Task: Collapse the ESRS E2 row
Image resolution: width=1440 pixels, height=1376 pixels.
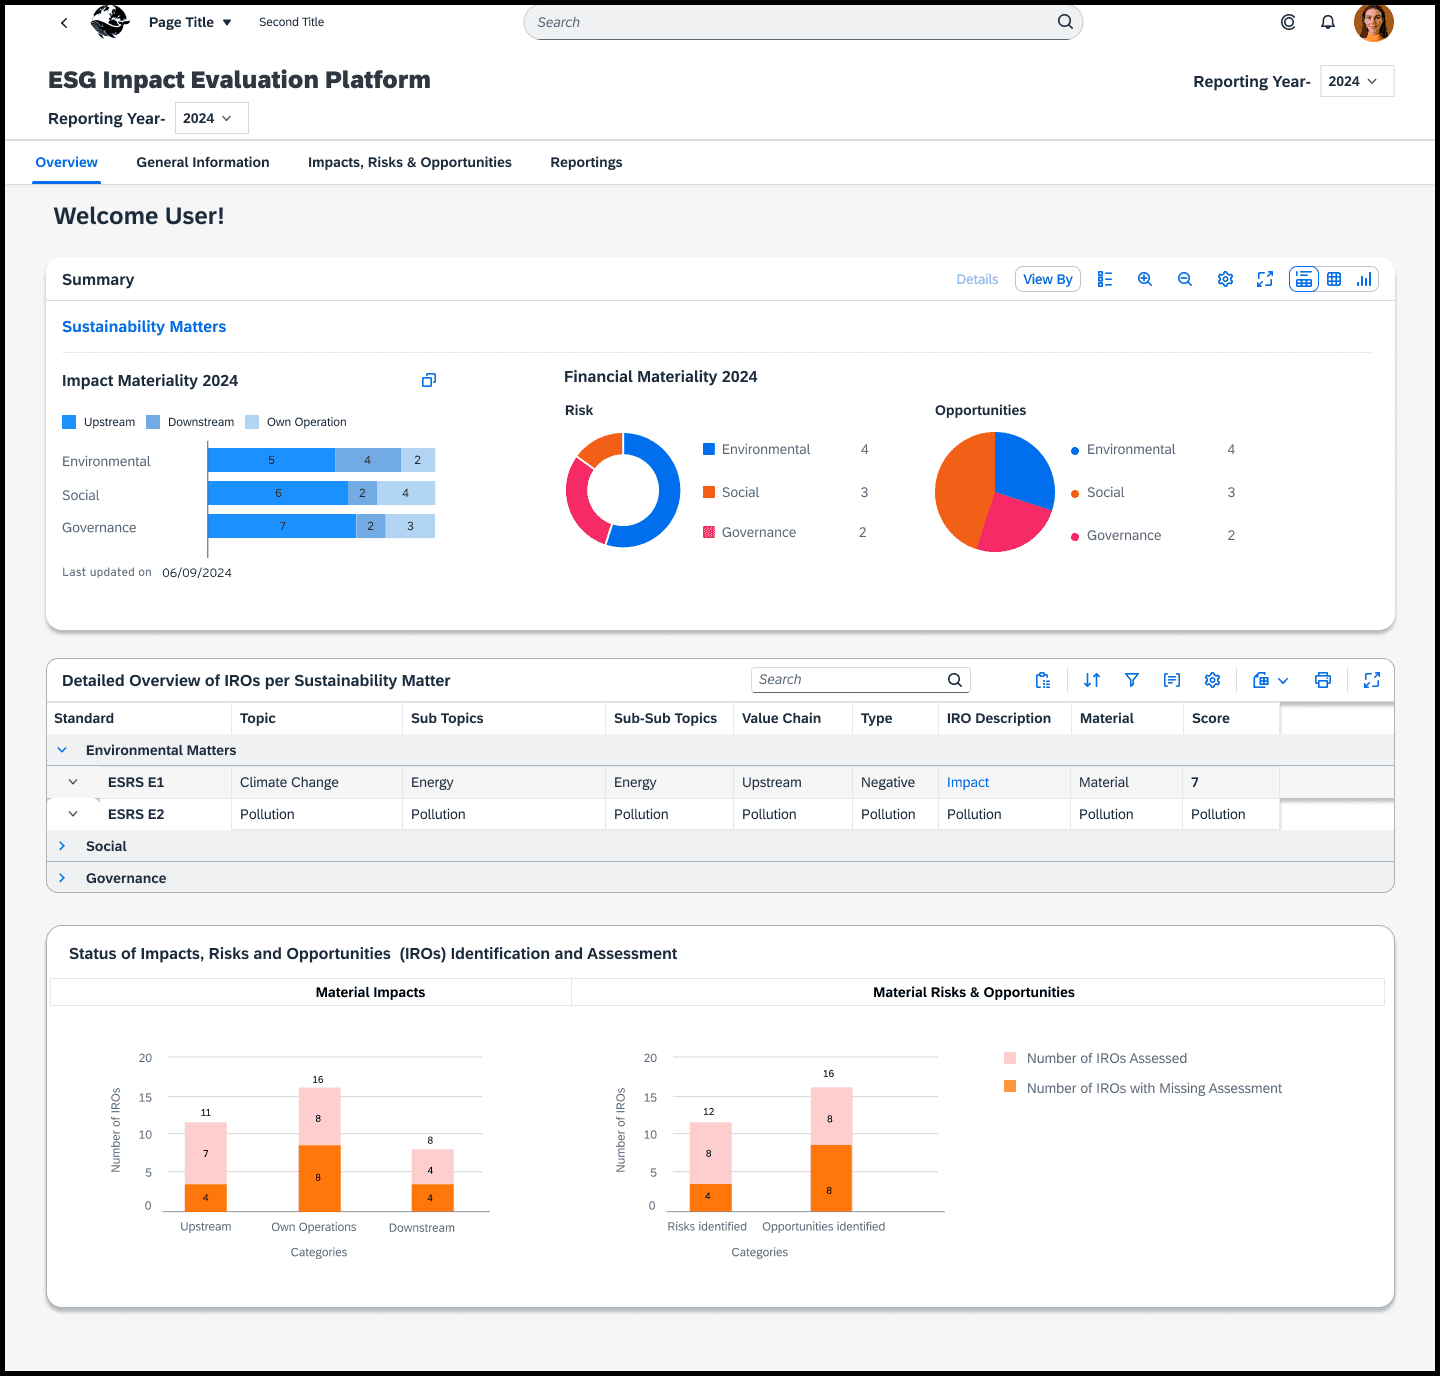Action: (73, 814)
